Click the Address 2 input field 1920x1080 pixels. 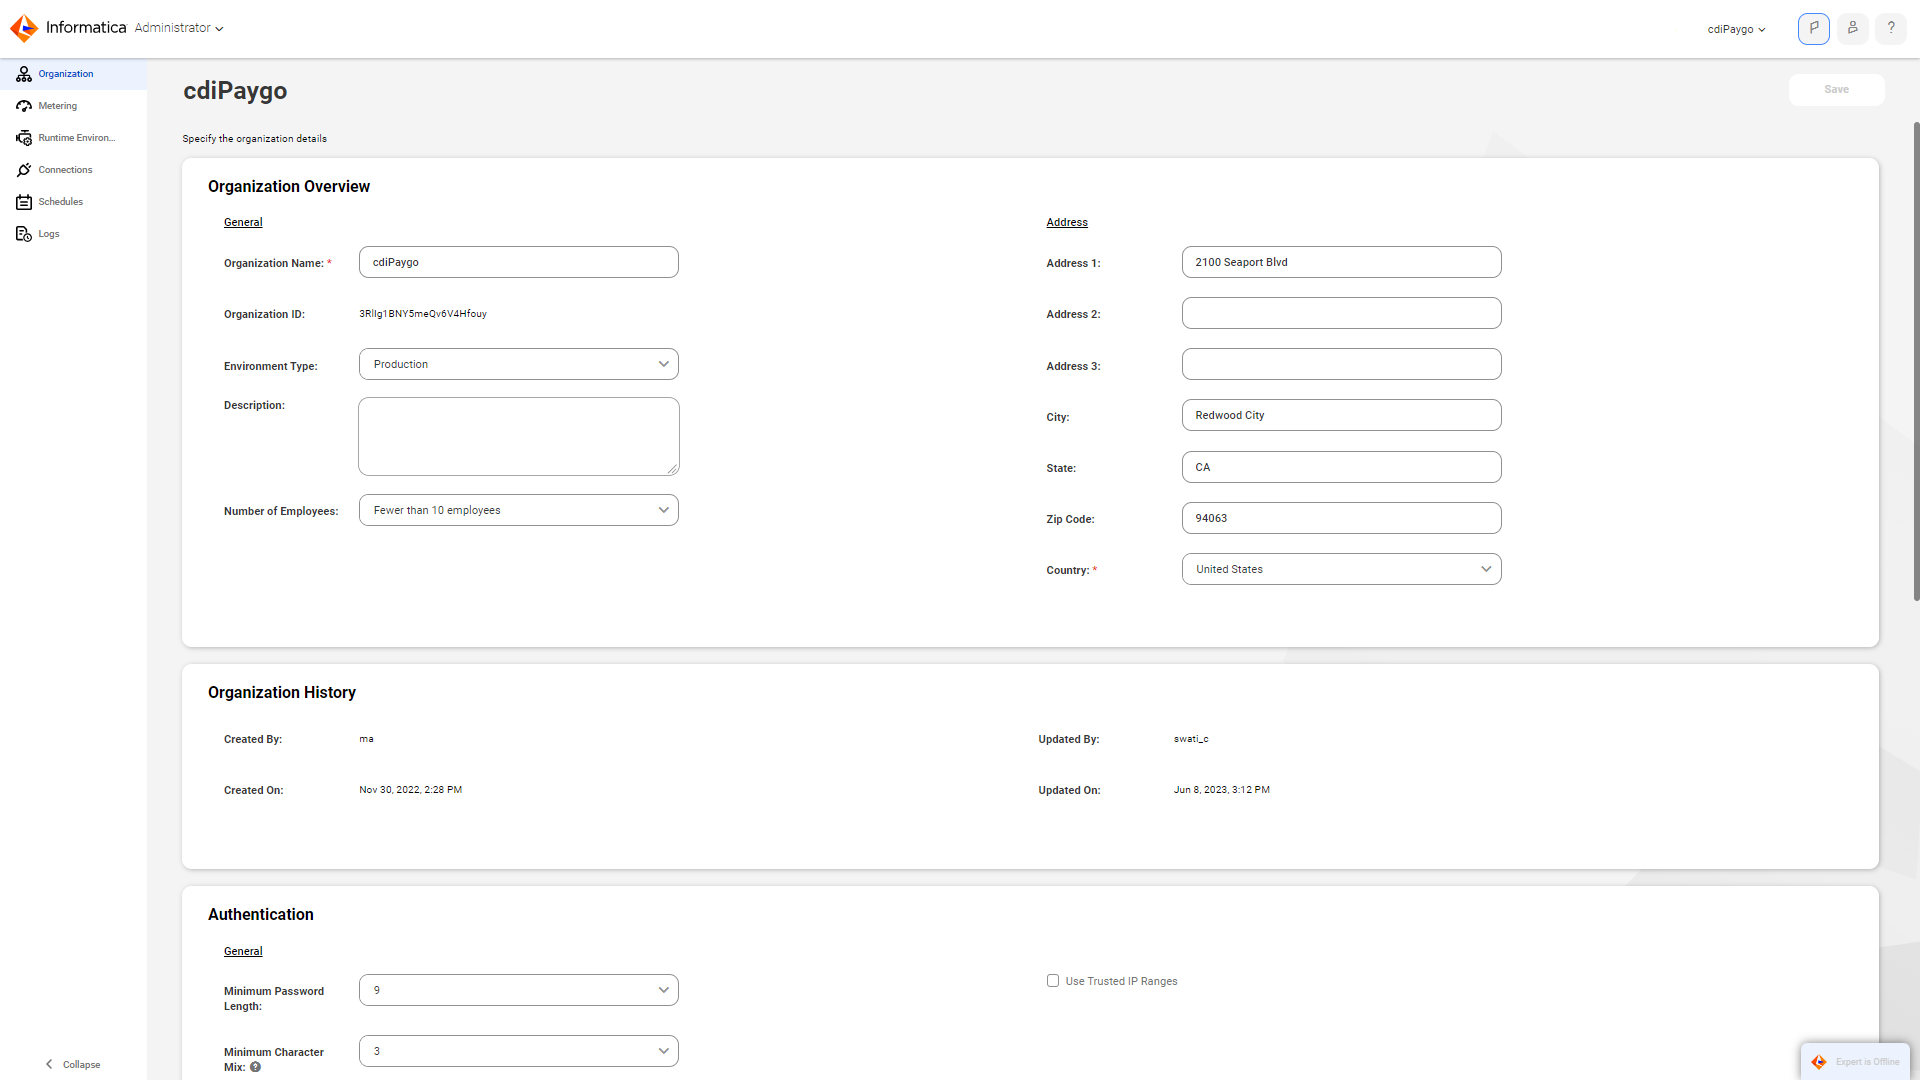click(1341, 313)
